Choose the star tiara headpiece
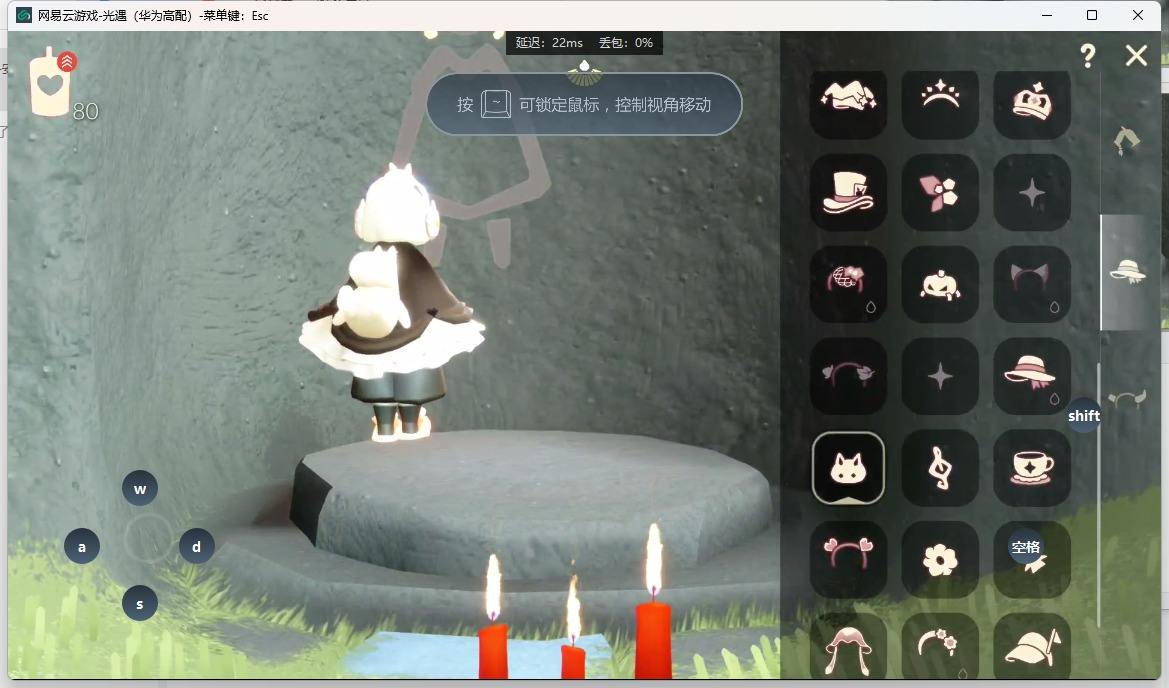Viewport: 1169px width, 688px height. (940, 102)
